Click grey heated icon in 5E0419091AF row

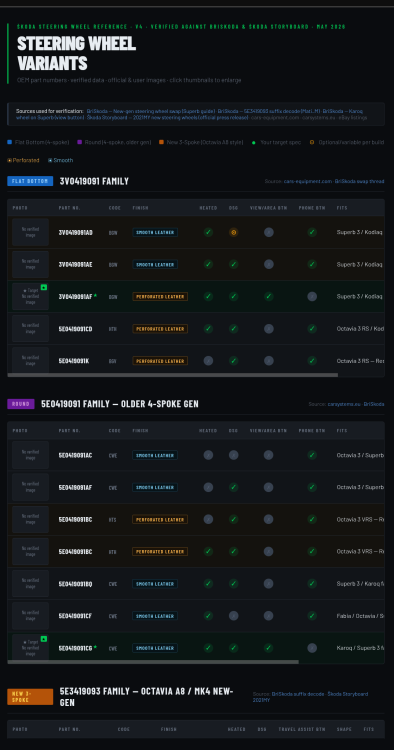208,487
